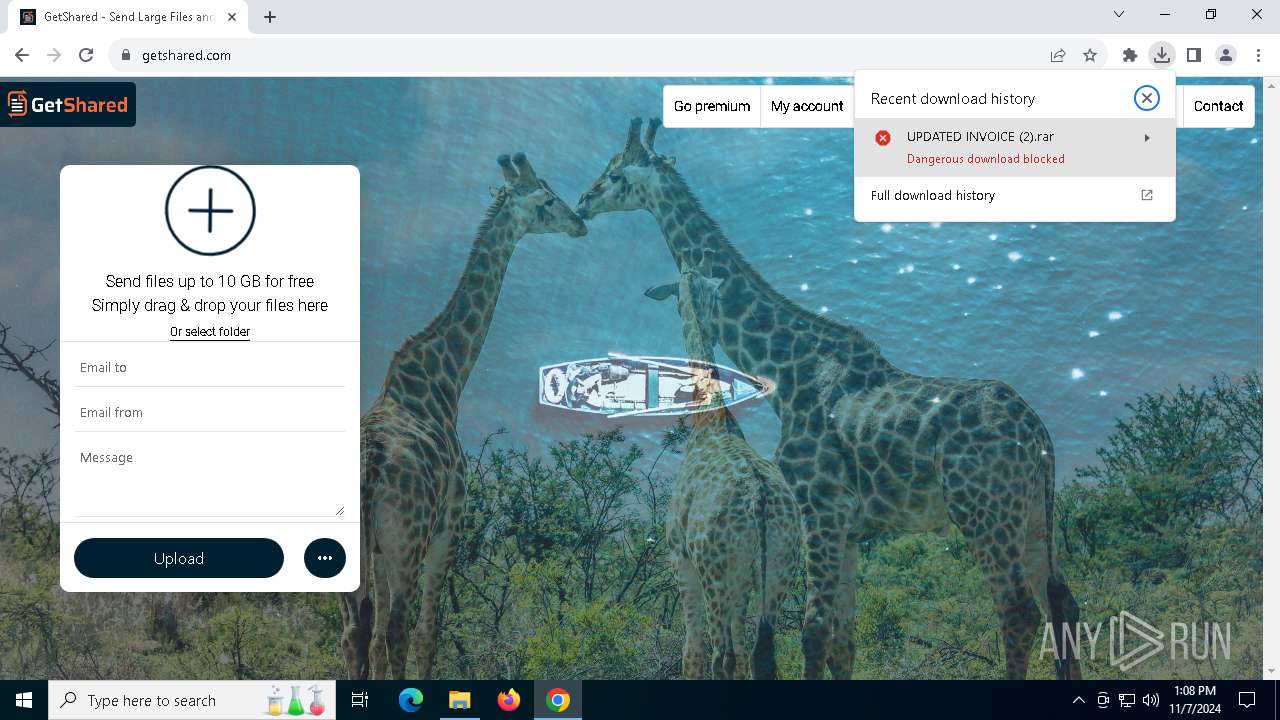Open network tray icon

(x=1127, y=700)
